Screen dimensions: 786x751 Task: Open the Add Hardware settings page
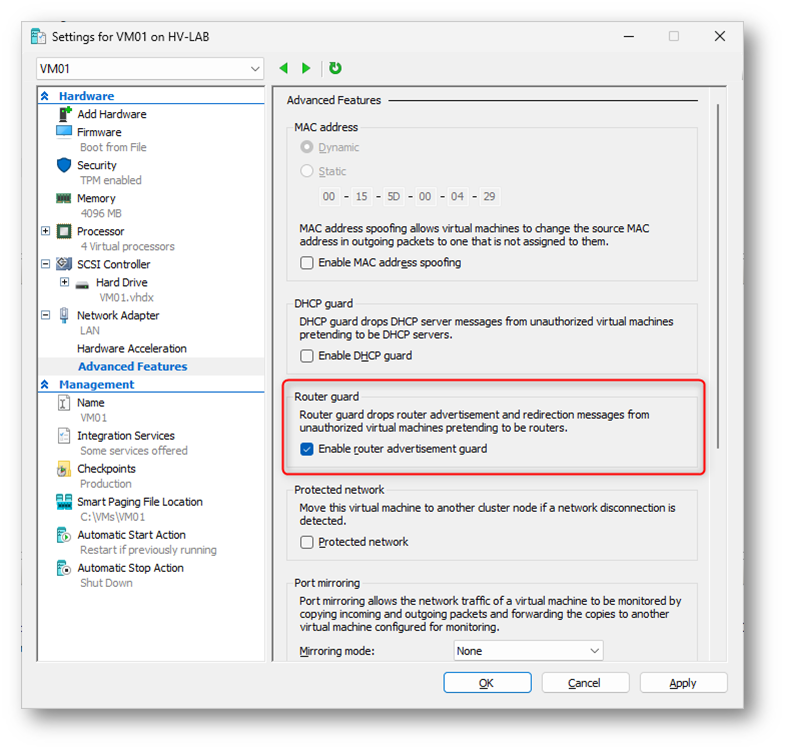tap(112, 114)
